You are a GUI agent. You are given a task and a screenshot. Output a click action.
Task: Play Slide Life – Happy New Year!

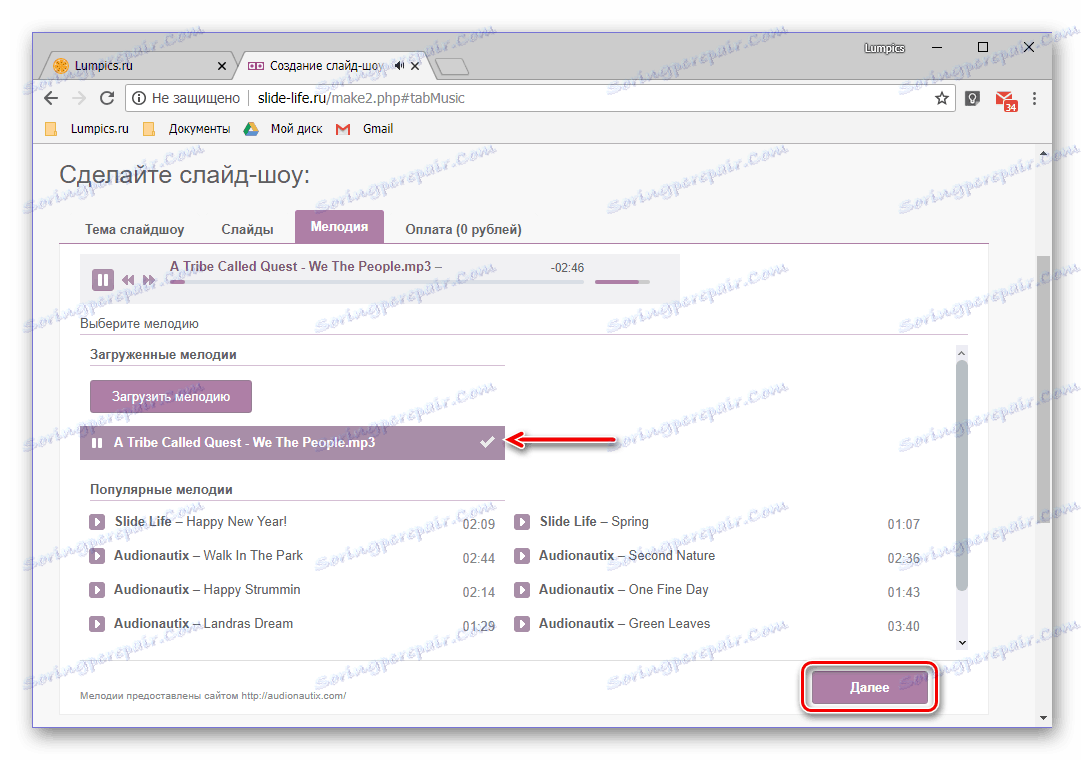point(97,522)
